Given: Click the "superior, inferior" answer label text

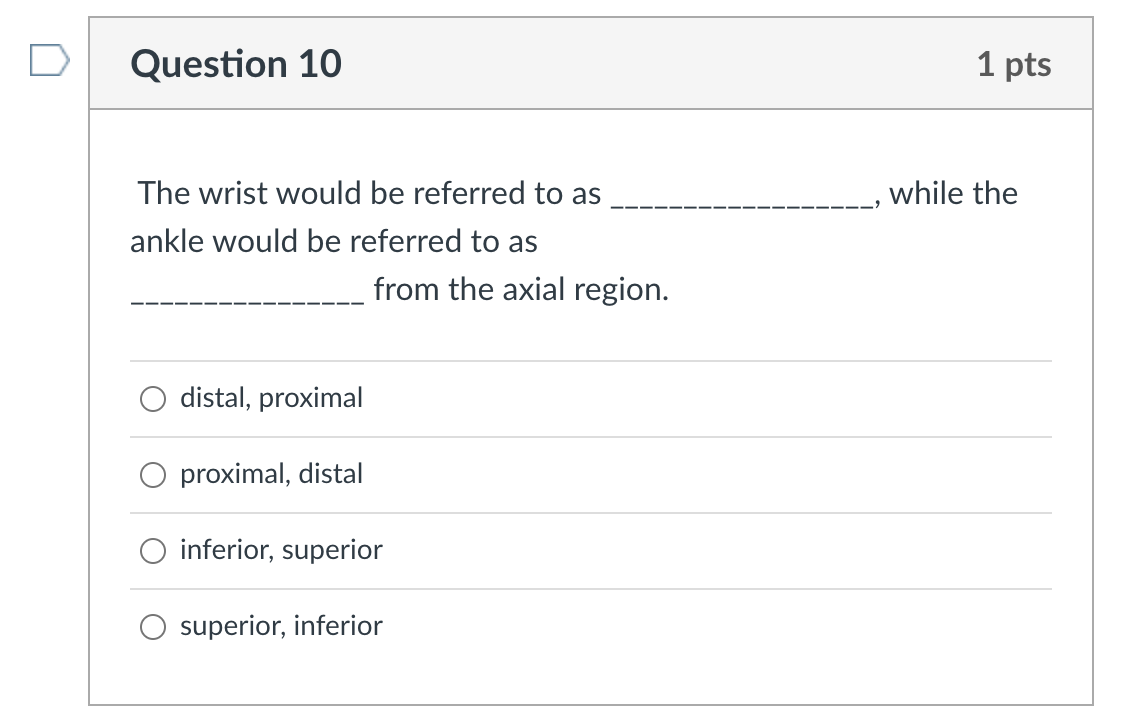Looking at the screenshot, I should pyautogui.click(x=281, y=626).
